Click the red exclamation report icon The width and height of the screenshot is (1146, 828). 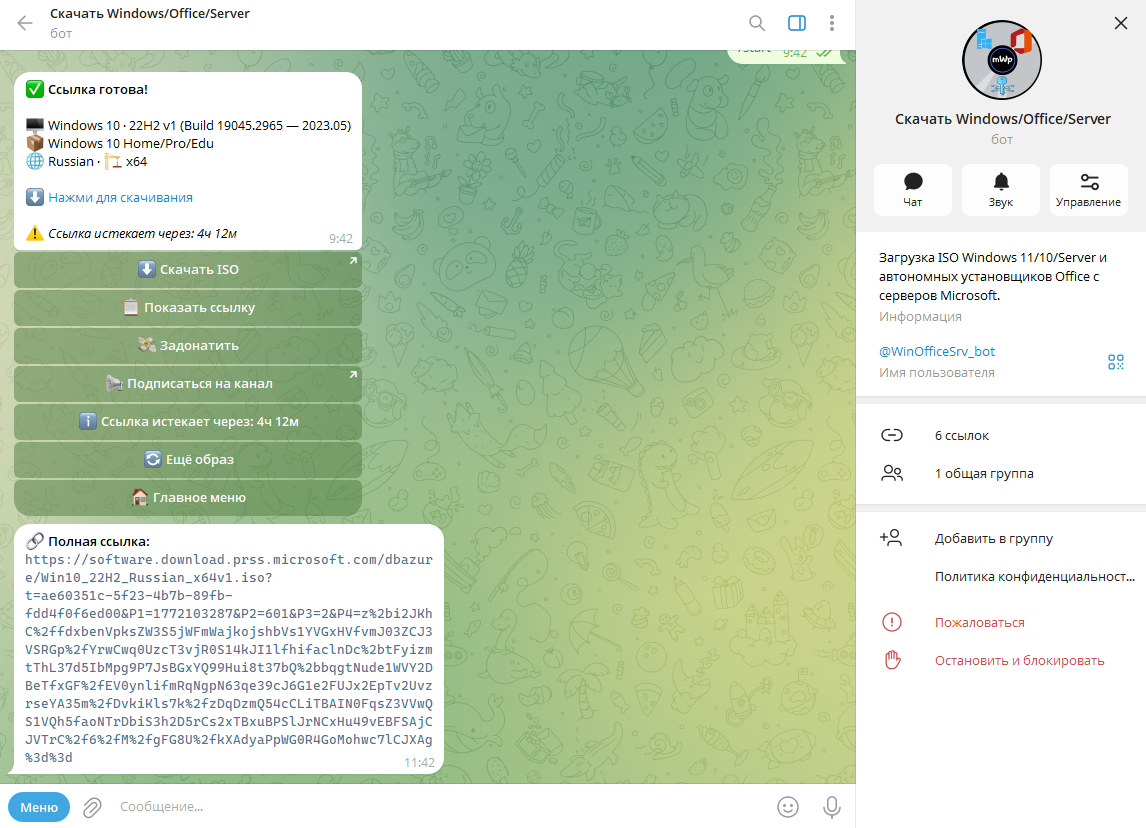892,623
